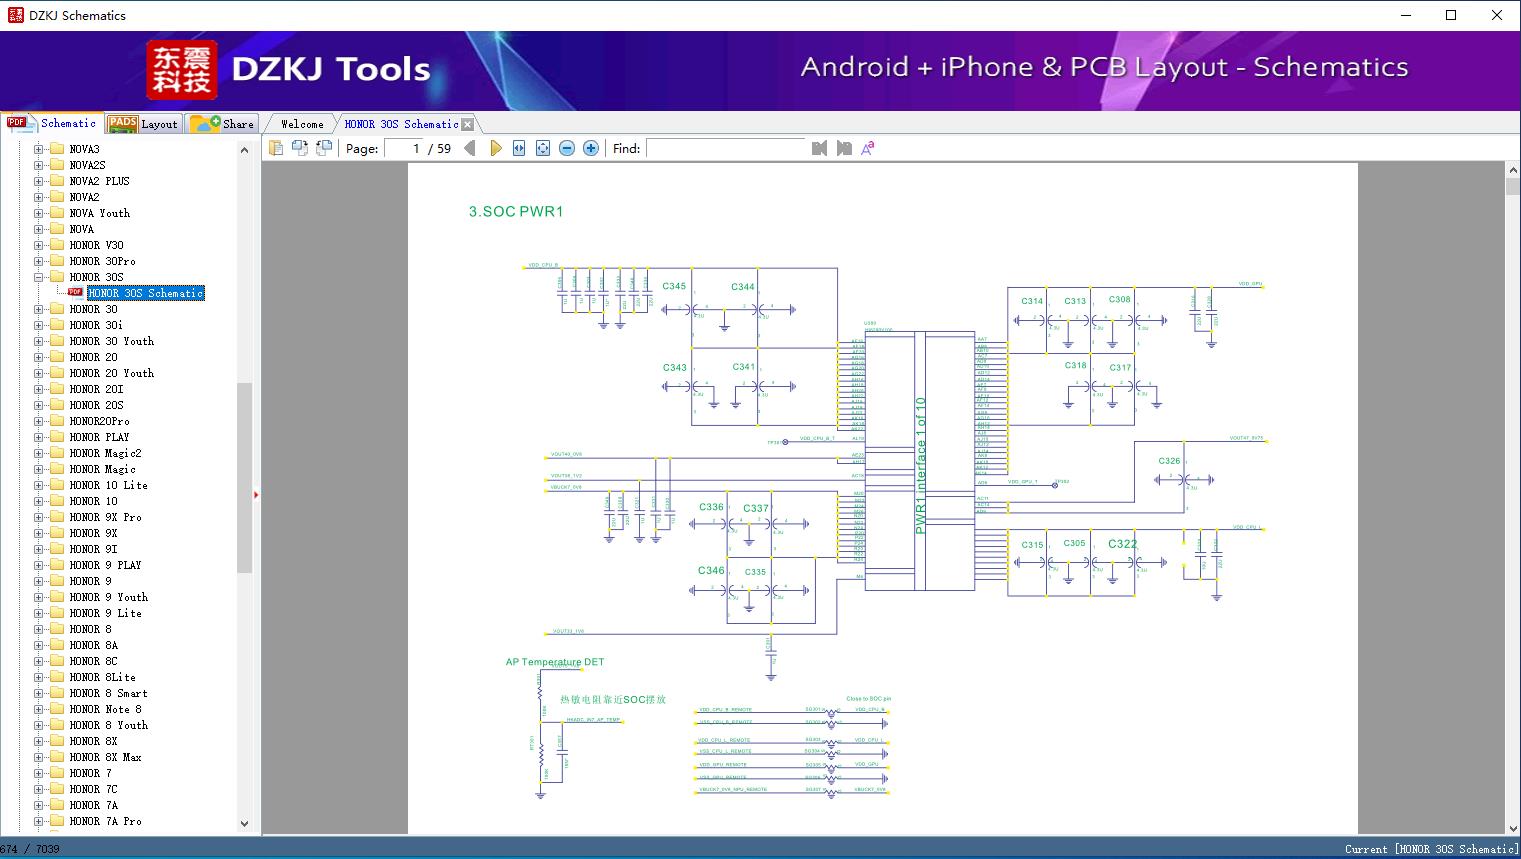Click the zoom in plus icon
1521x859 pixels.
[x=591, y=148]
